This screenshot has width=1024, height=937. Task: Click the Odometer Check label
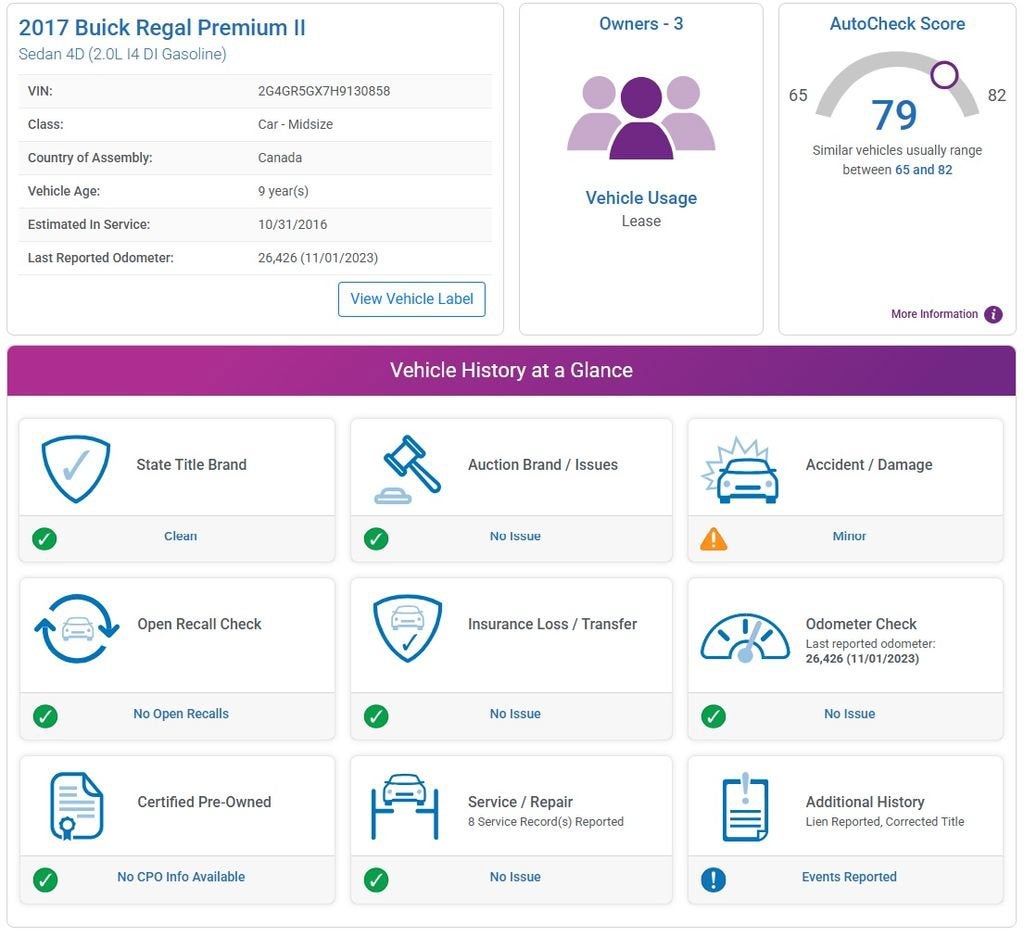pos(861,624)
